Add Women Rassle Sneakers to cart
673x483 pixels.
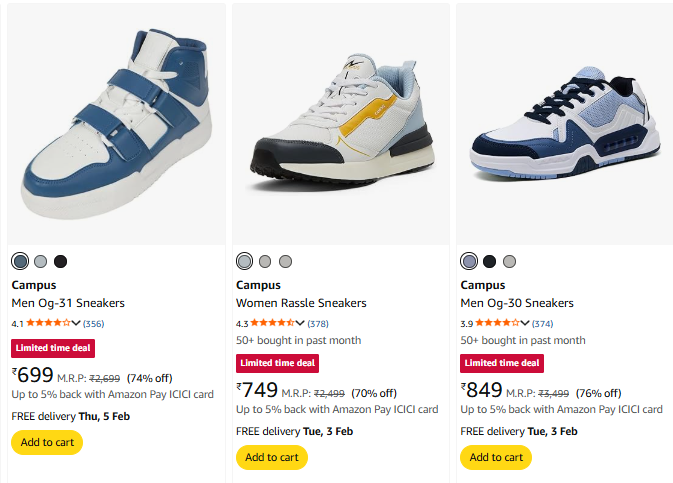pos(272,457)
